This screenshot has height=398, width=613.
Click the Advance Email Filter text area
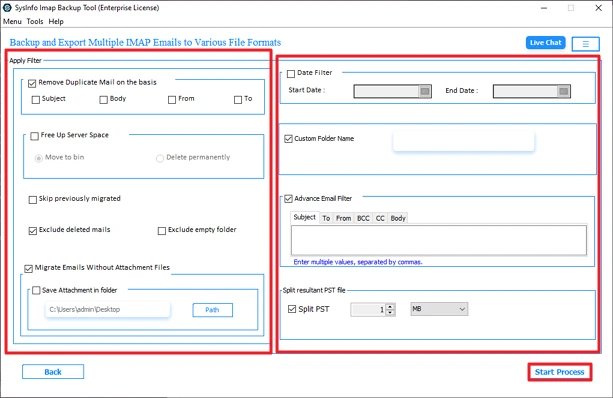[439, 240]
